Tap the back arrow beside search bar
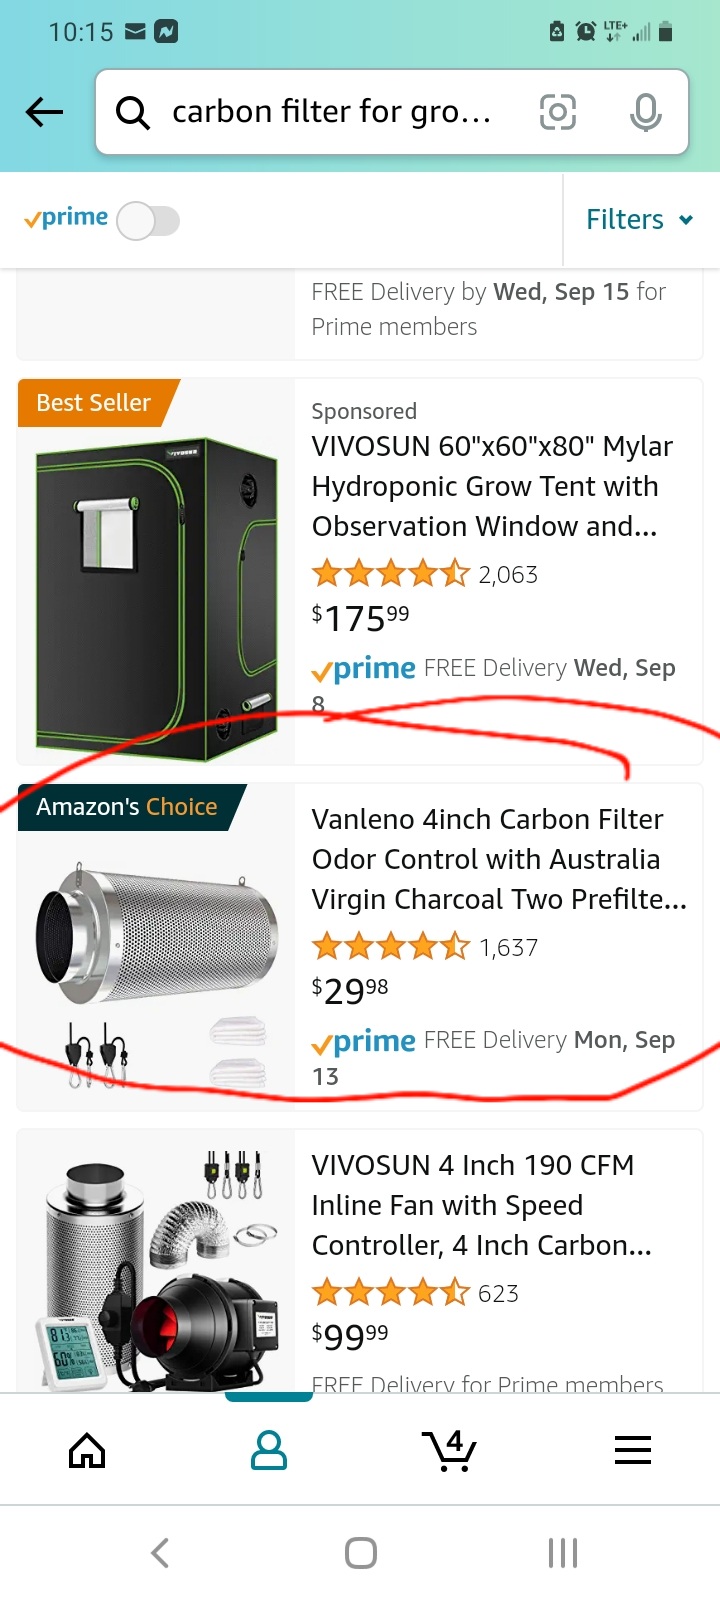Viewport: 720px width, 1600px height. (x=44, y=112)
